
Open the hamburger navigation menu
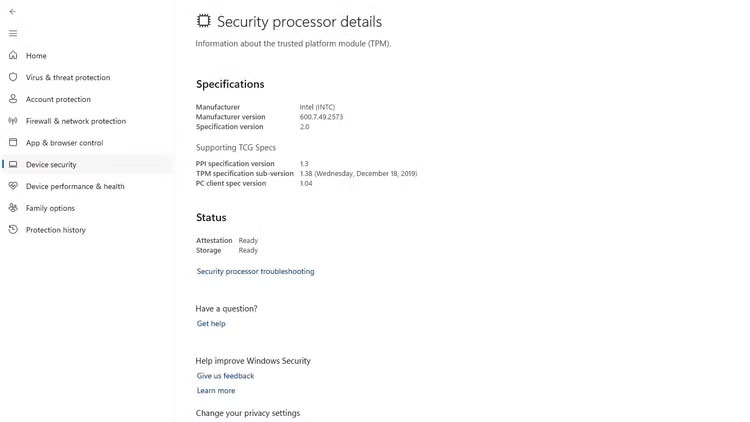point(13,33)
